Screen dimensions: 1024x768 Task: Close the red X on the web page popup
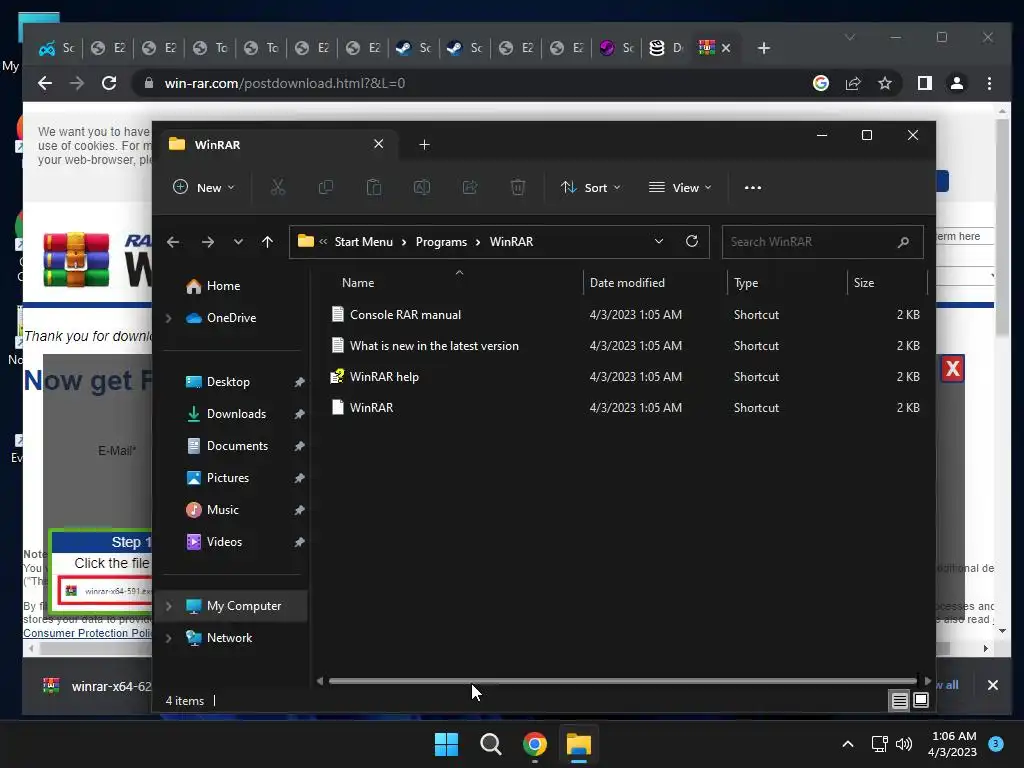pyautogui.click(x=952, y=369)
